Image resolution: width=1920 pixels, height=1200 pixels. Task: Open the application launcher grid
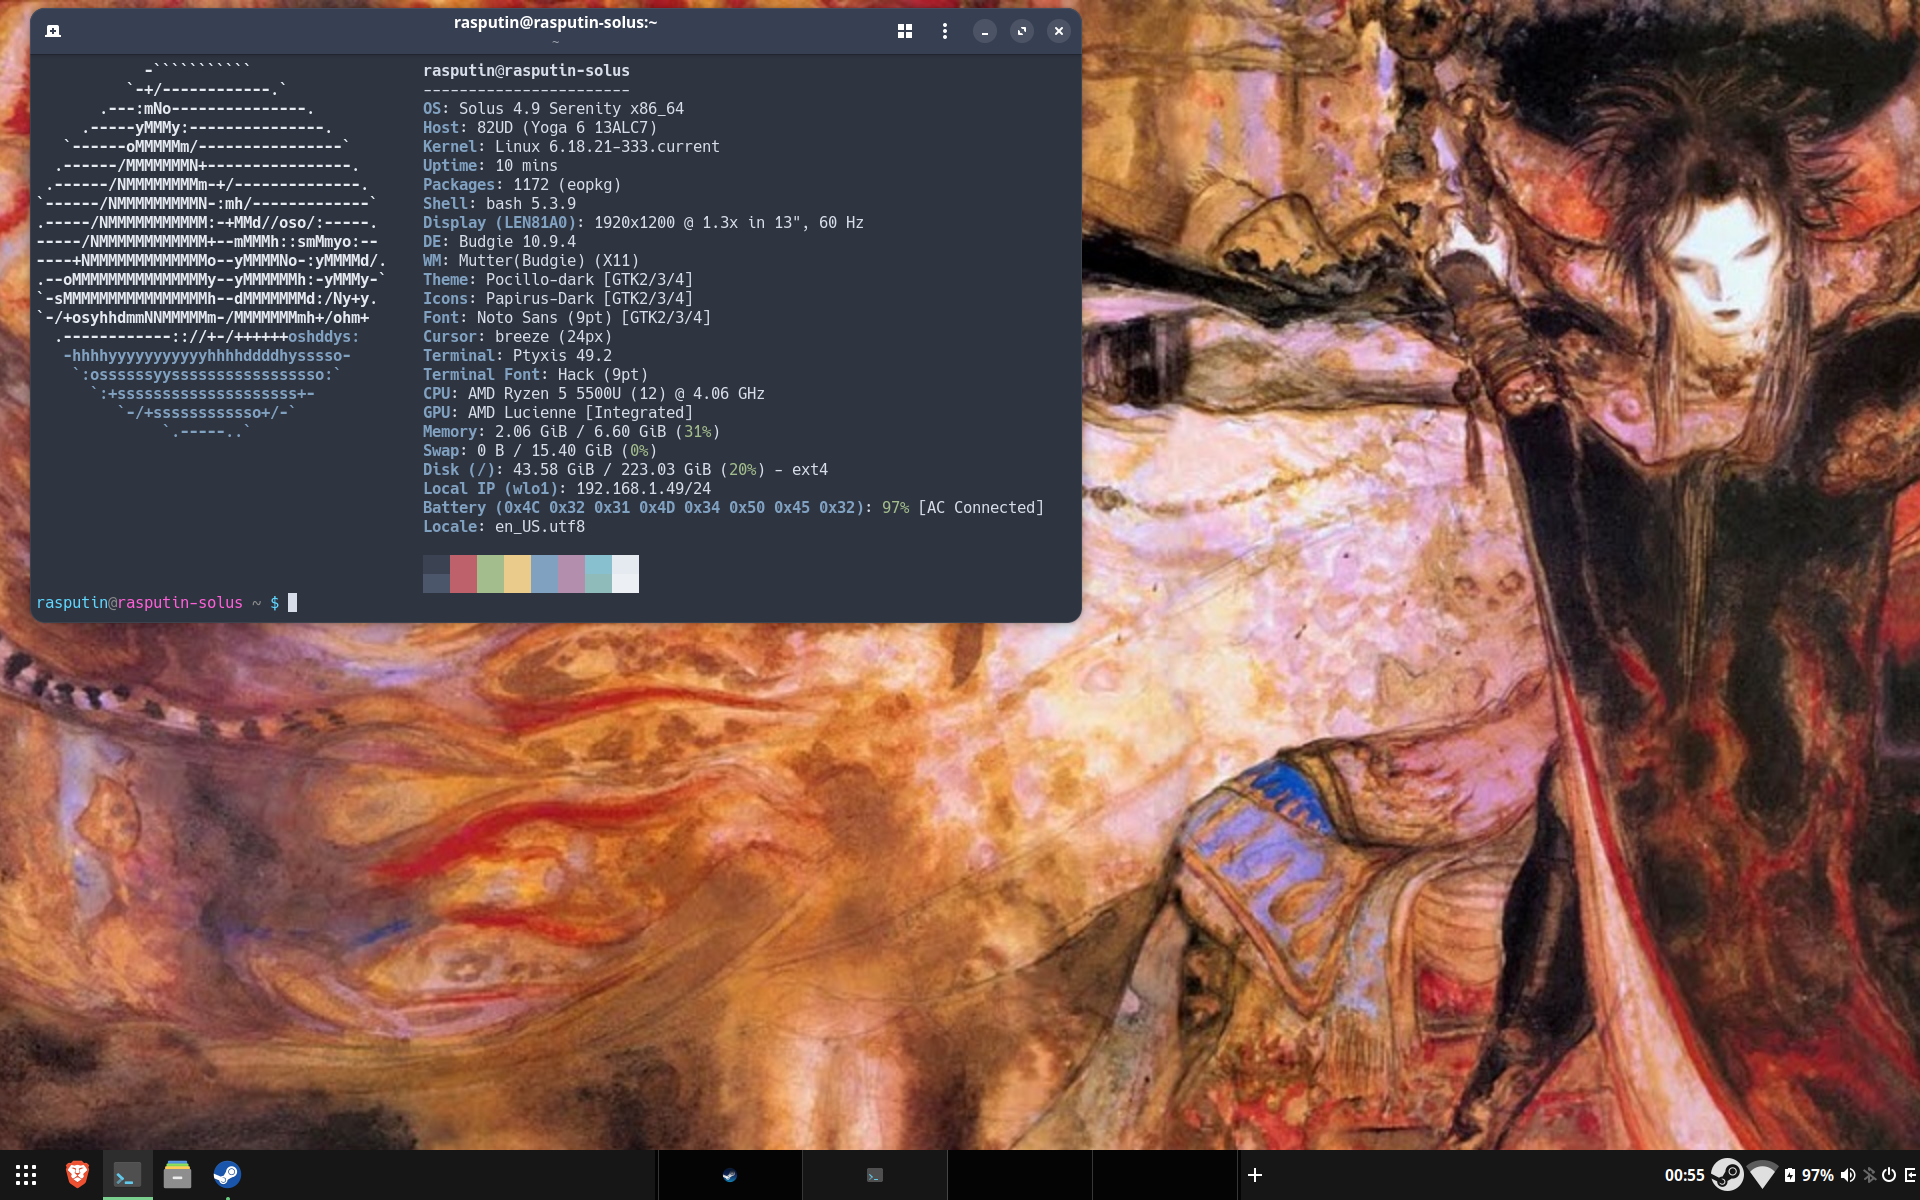(x=26, y=1175)
